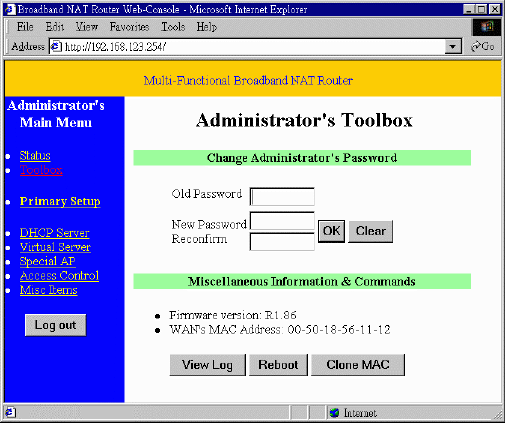The height and width of the screenshot is (423, 505).
Task: Click the Reboot button
Action: (278, 365)
